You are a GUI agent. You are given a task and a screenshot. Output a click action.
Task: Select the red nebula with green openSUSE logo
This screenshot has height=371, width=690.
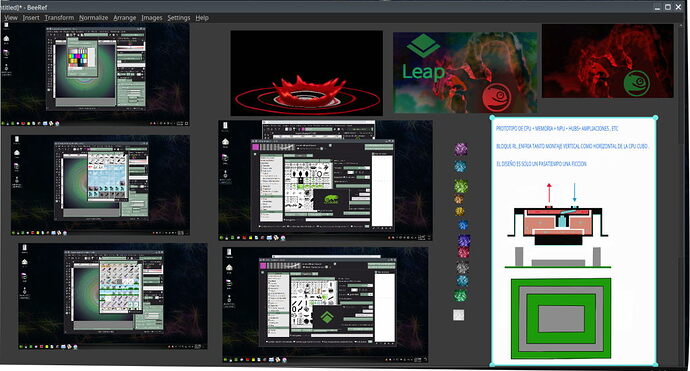608,61
